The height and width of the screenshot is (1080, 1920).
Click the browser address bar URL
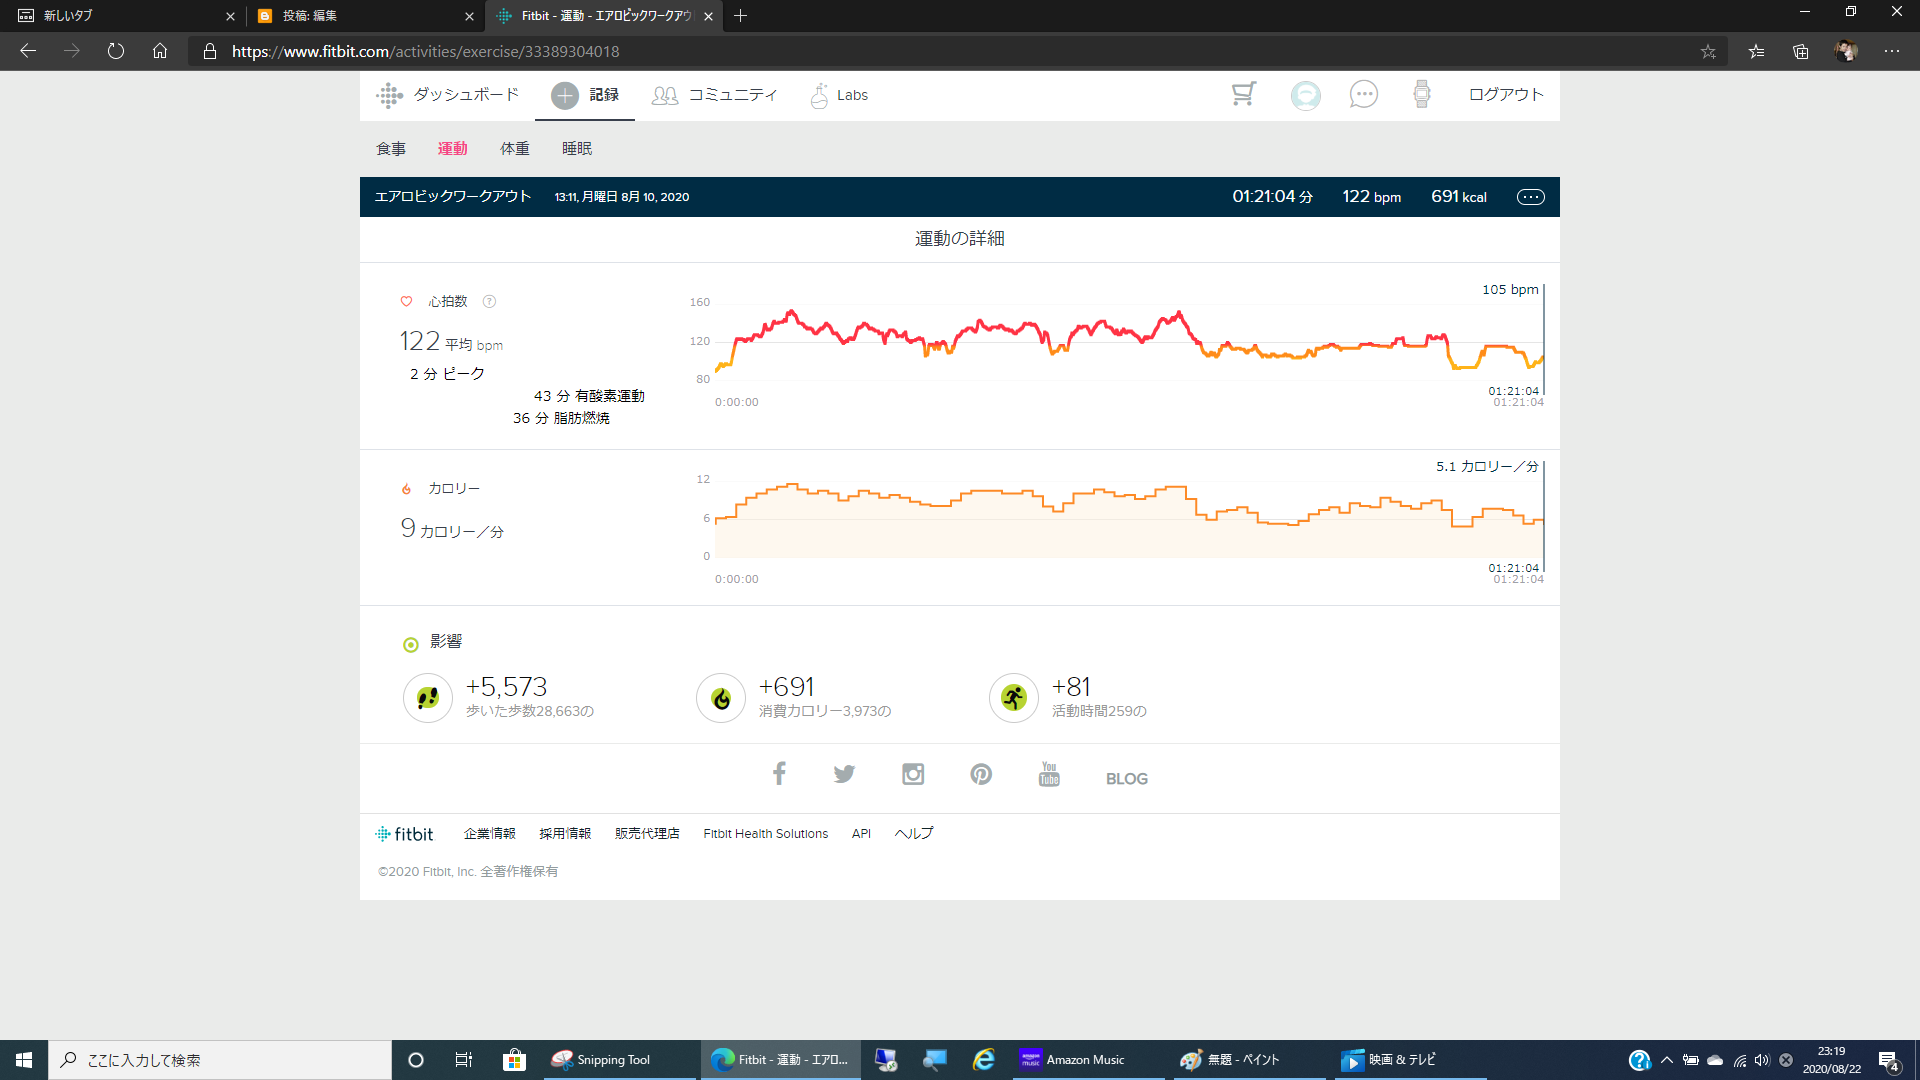click(425, 51)
